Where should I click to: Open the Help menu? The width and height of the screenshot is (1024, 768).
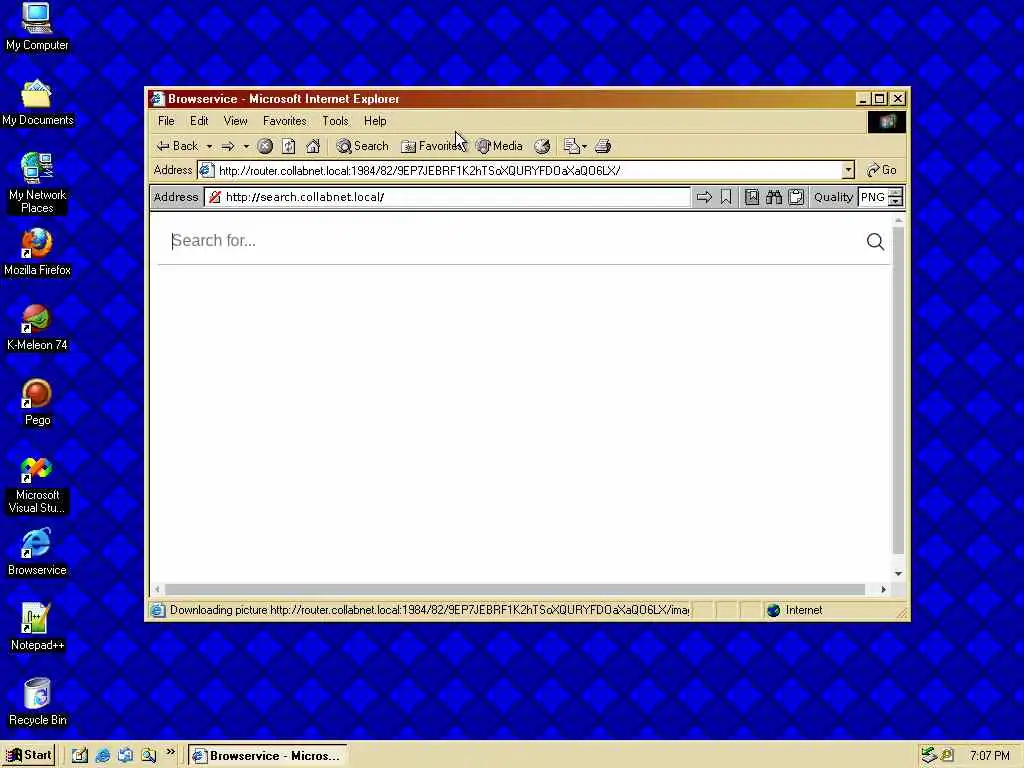375,121
